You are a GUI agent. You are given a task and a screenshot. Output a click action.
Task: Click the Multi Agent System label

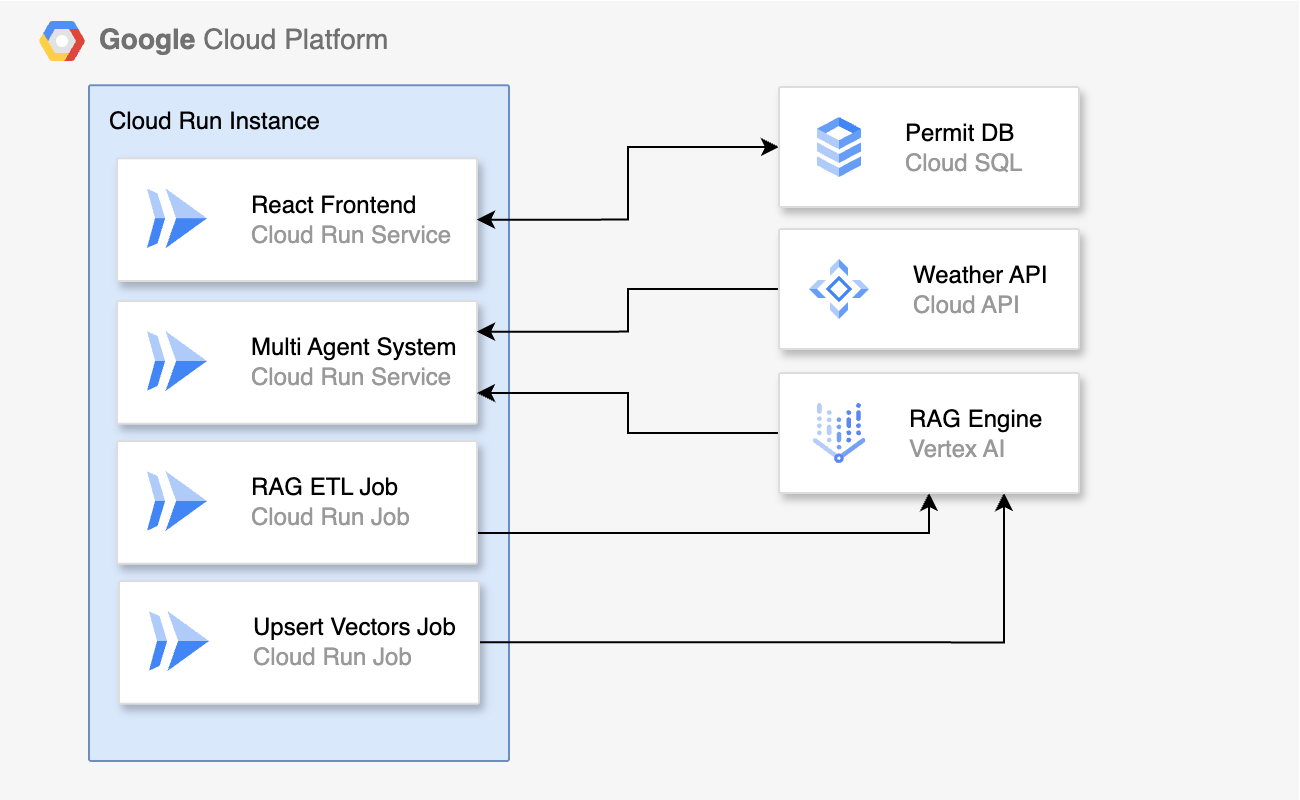pos(354,347)
